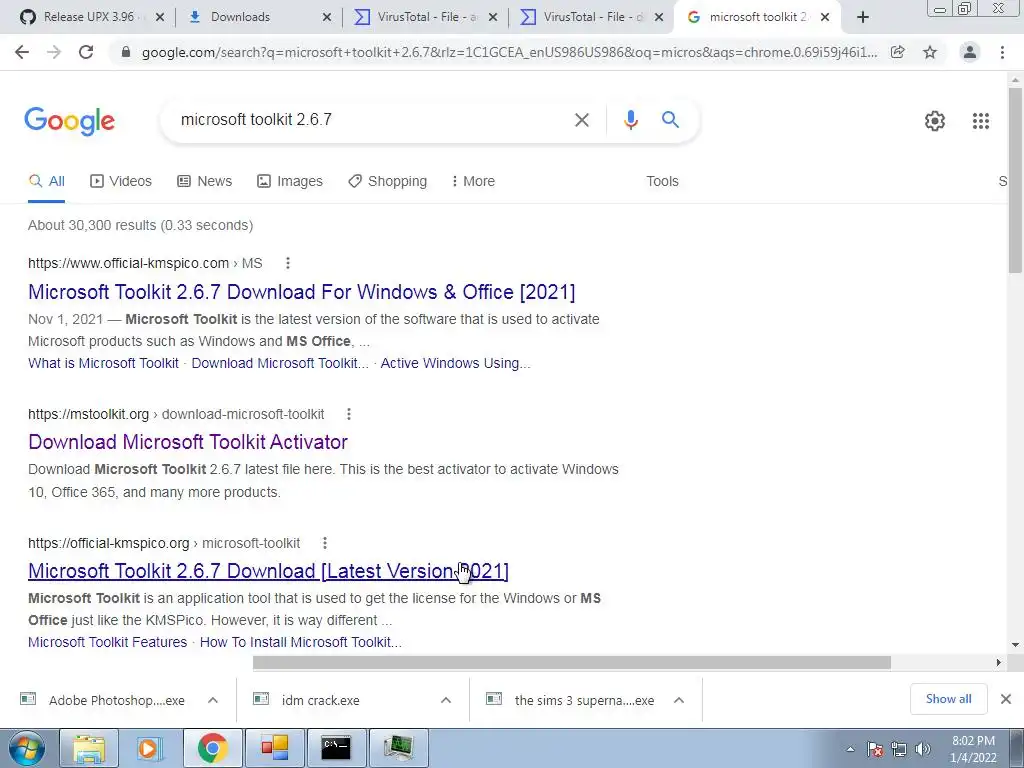The height and width of the screenshot is (768, 1024).
Task: Follow the Active Windows Using... sitelink
Action: [455, 364]
